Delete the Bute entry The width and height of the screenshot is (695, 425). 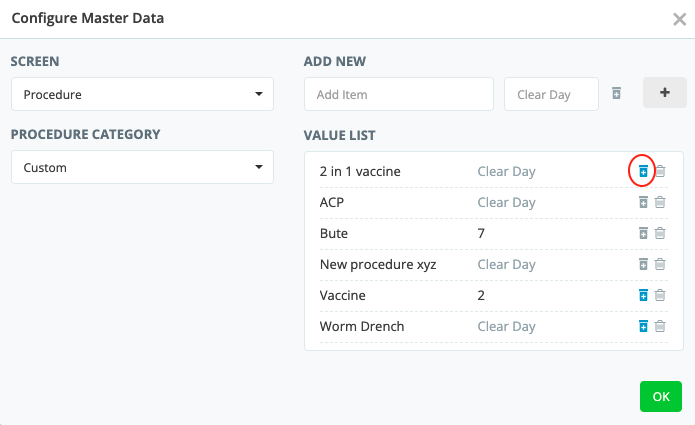point(660,234)
